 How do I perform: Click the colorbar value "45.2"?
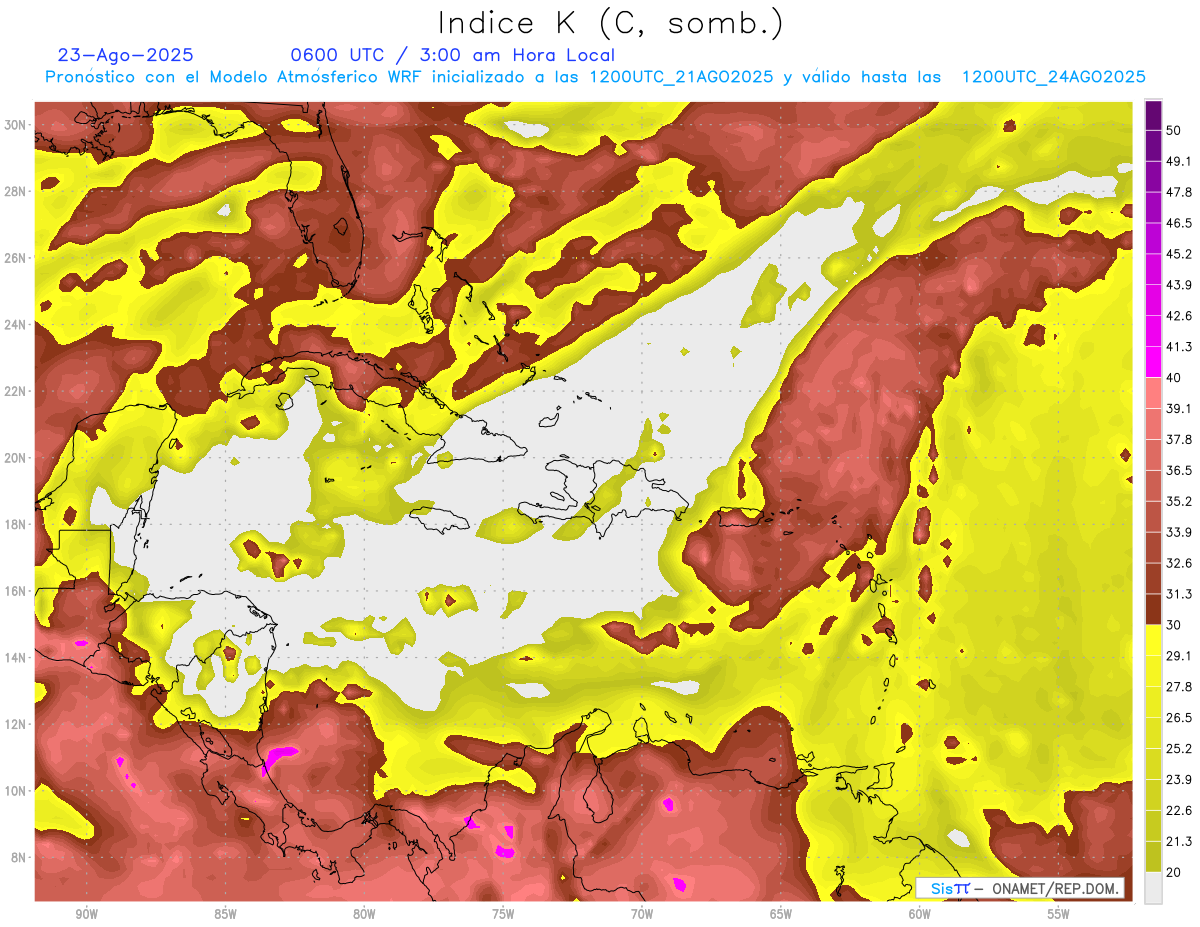tap(1179, 254)
